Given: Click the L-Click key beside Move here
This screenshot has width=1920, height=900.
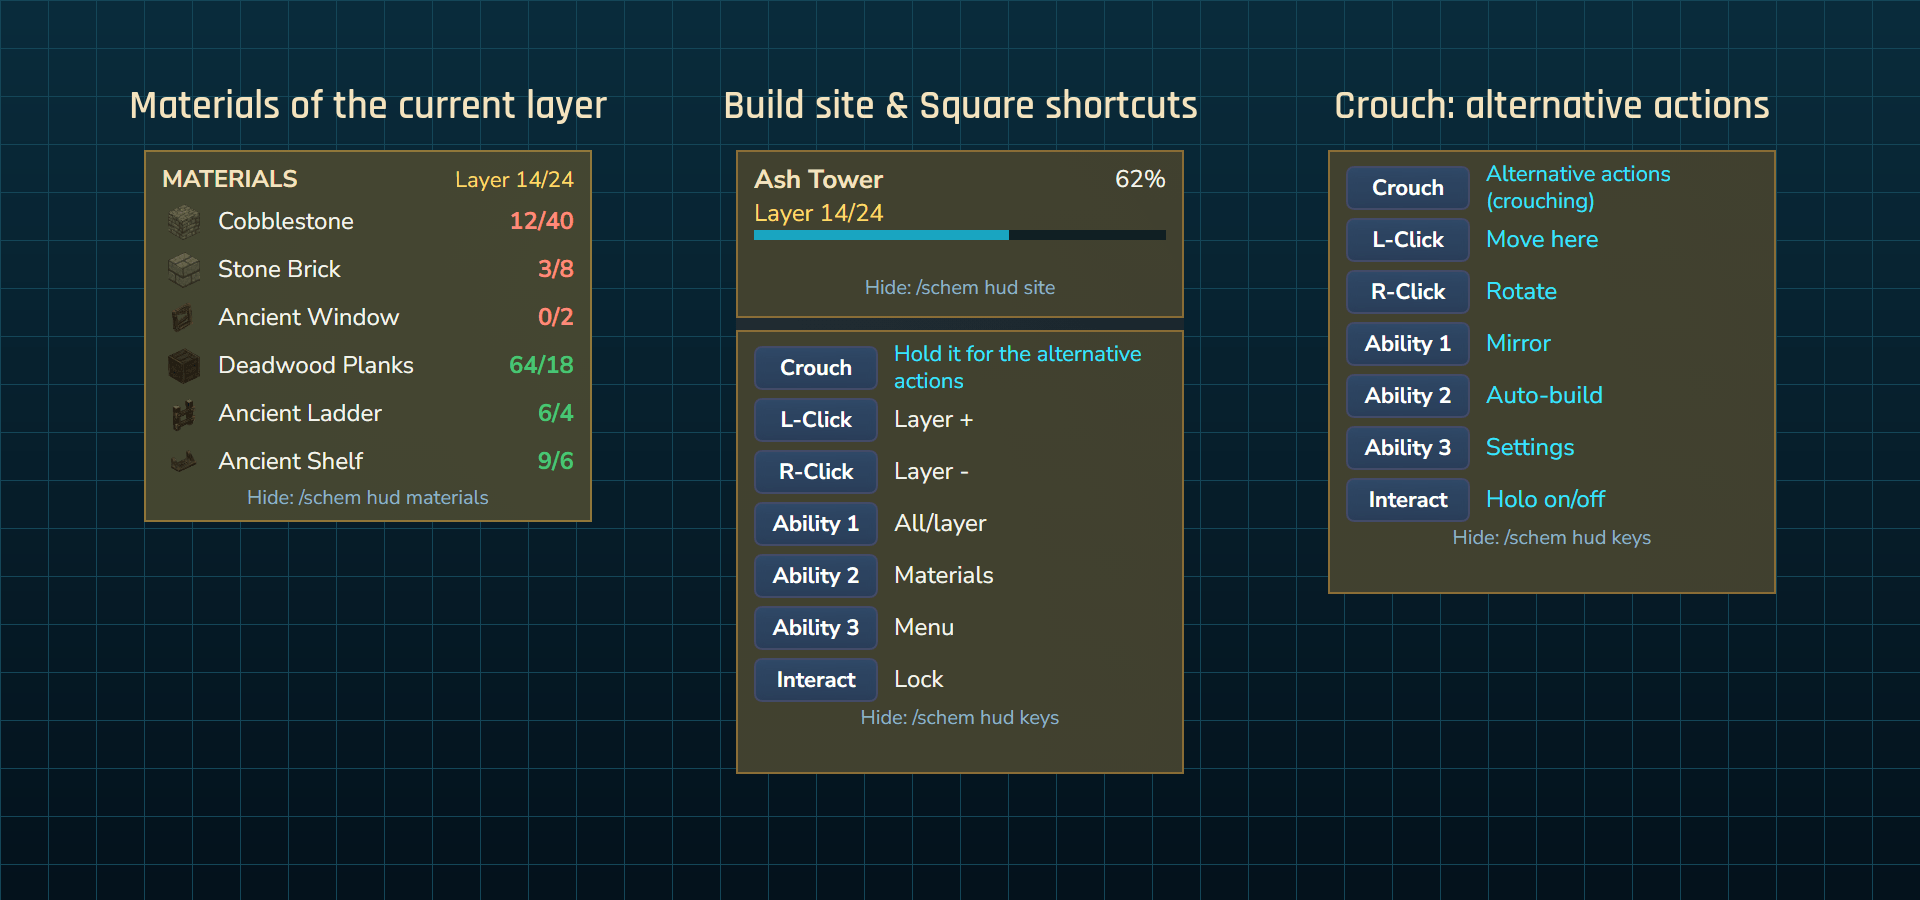Looking at the screenshot, I should (x=1408, y=239).
